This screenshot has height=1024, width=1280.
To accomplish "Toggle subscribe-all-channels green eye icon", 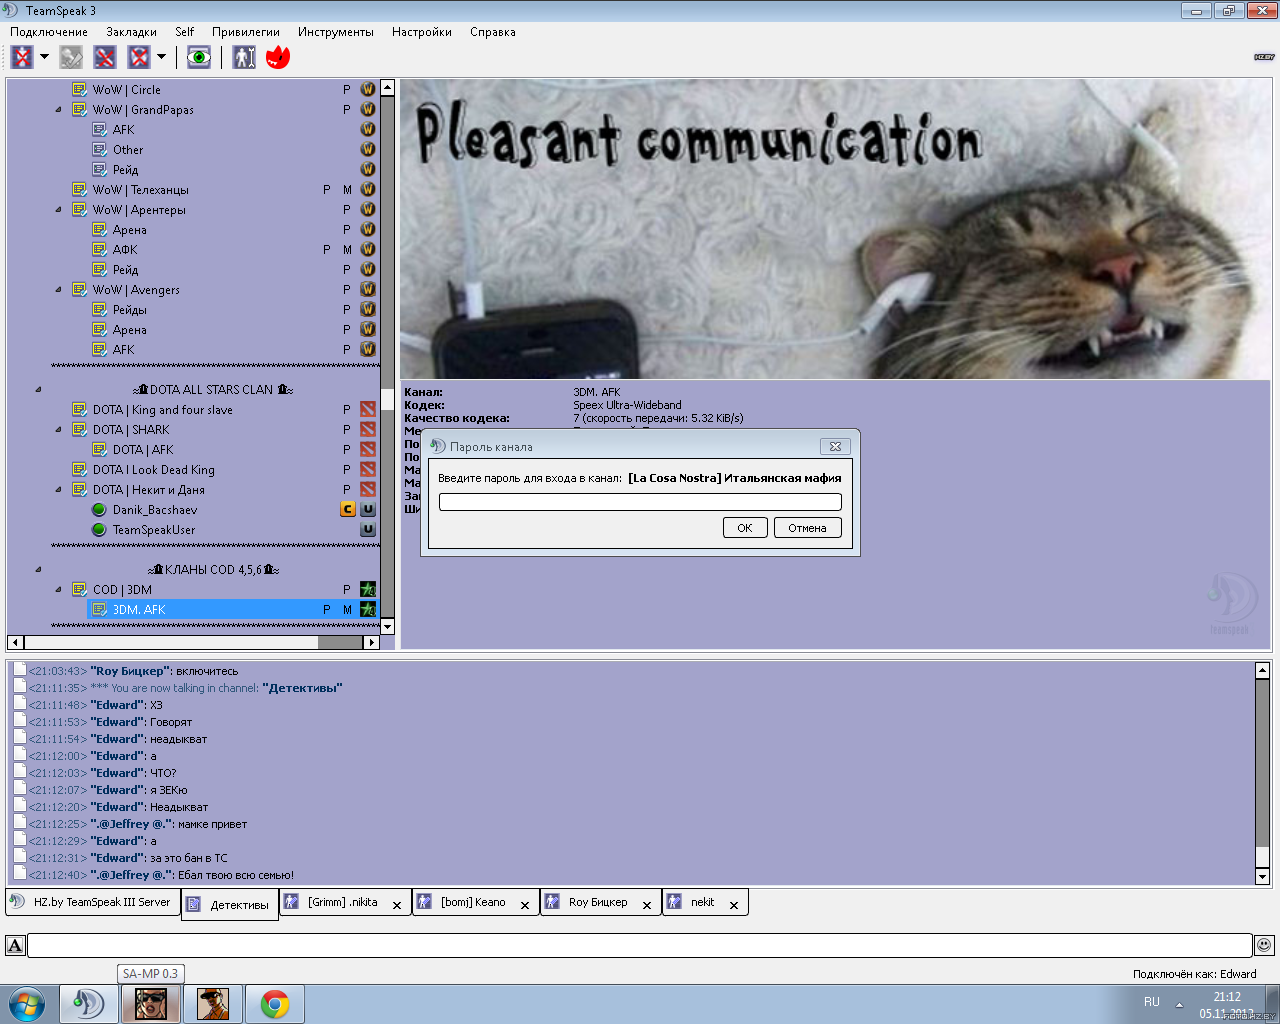I will (x=199, y=57).
